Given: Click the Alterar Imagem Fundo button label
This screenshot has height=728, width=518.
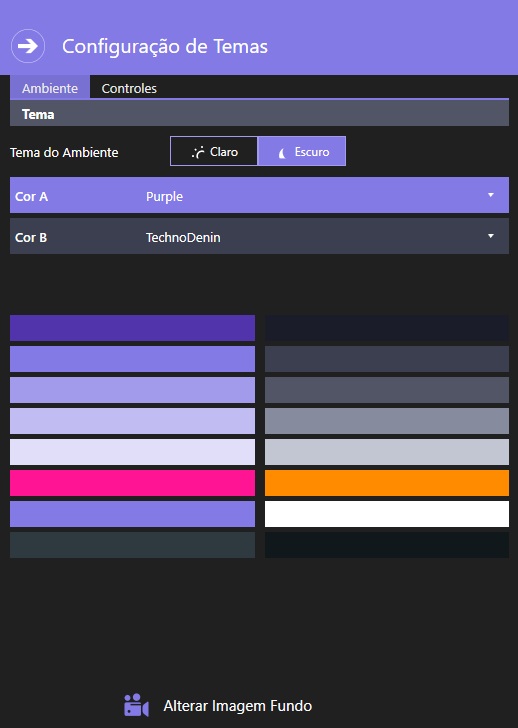Looking at the screenshot, I should [238, 706].
